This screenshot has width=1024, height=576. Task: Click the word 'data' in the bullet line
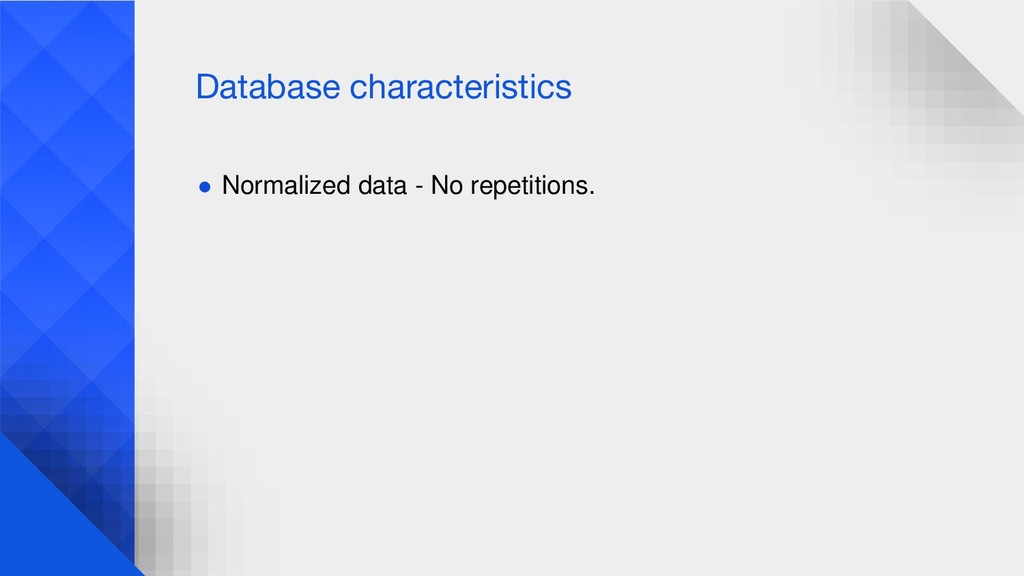(383, 185)
